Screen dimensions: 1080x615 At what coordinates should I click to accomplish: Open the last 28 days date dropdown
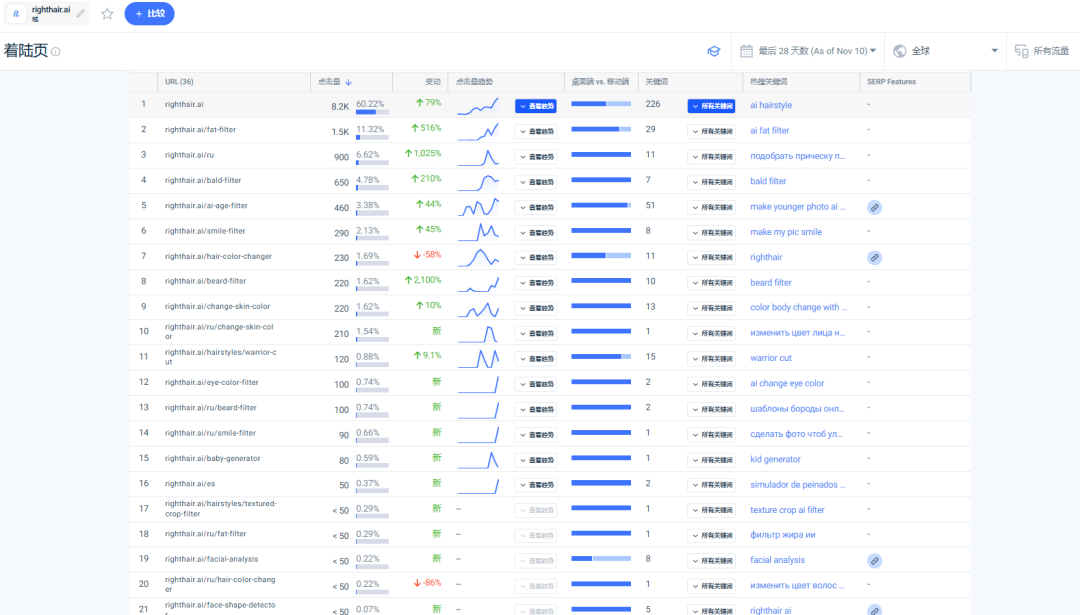coord(817,51)
